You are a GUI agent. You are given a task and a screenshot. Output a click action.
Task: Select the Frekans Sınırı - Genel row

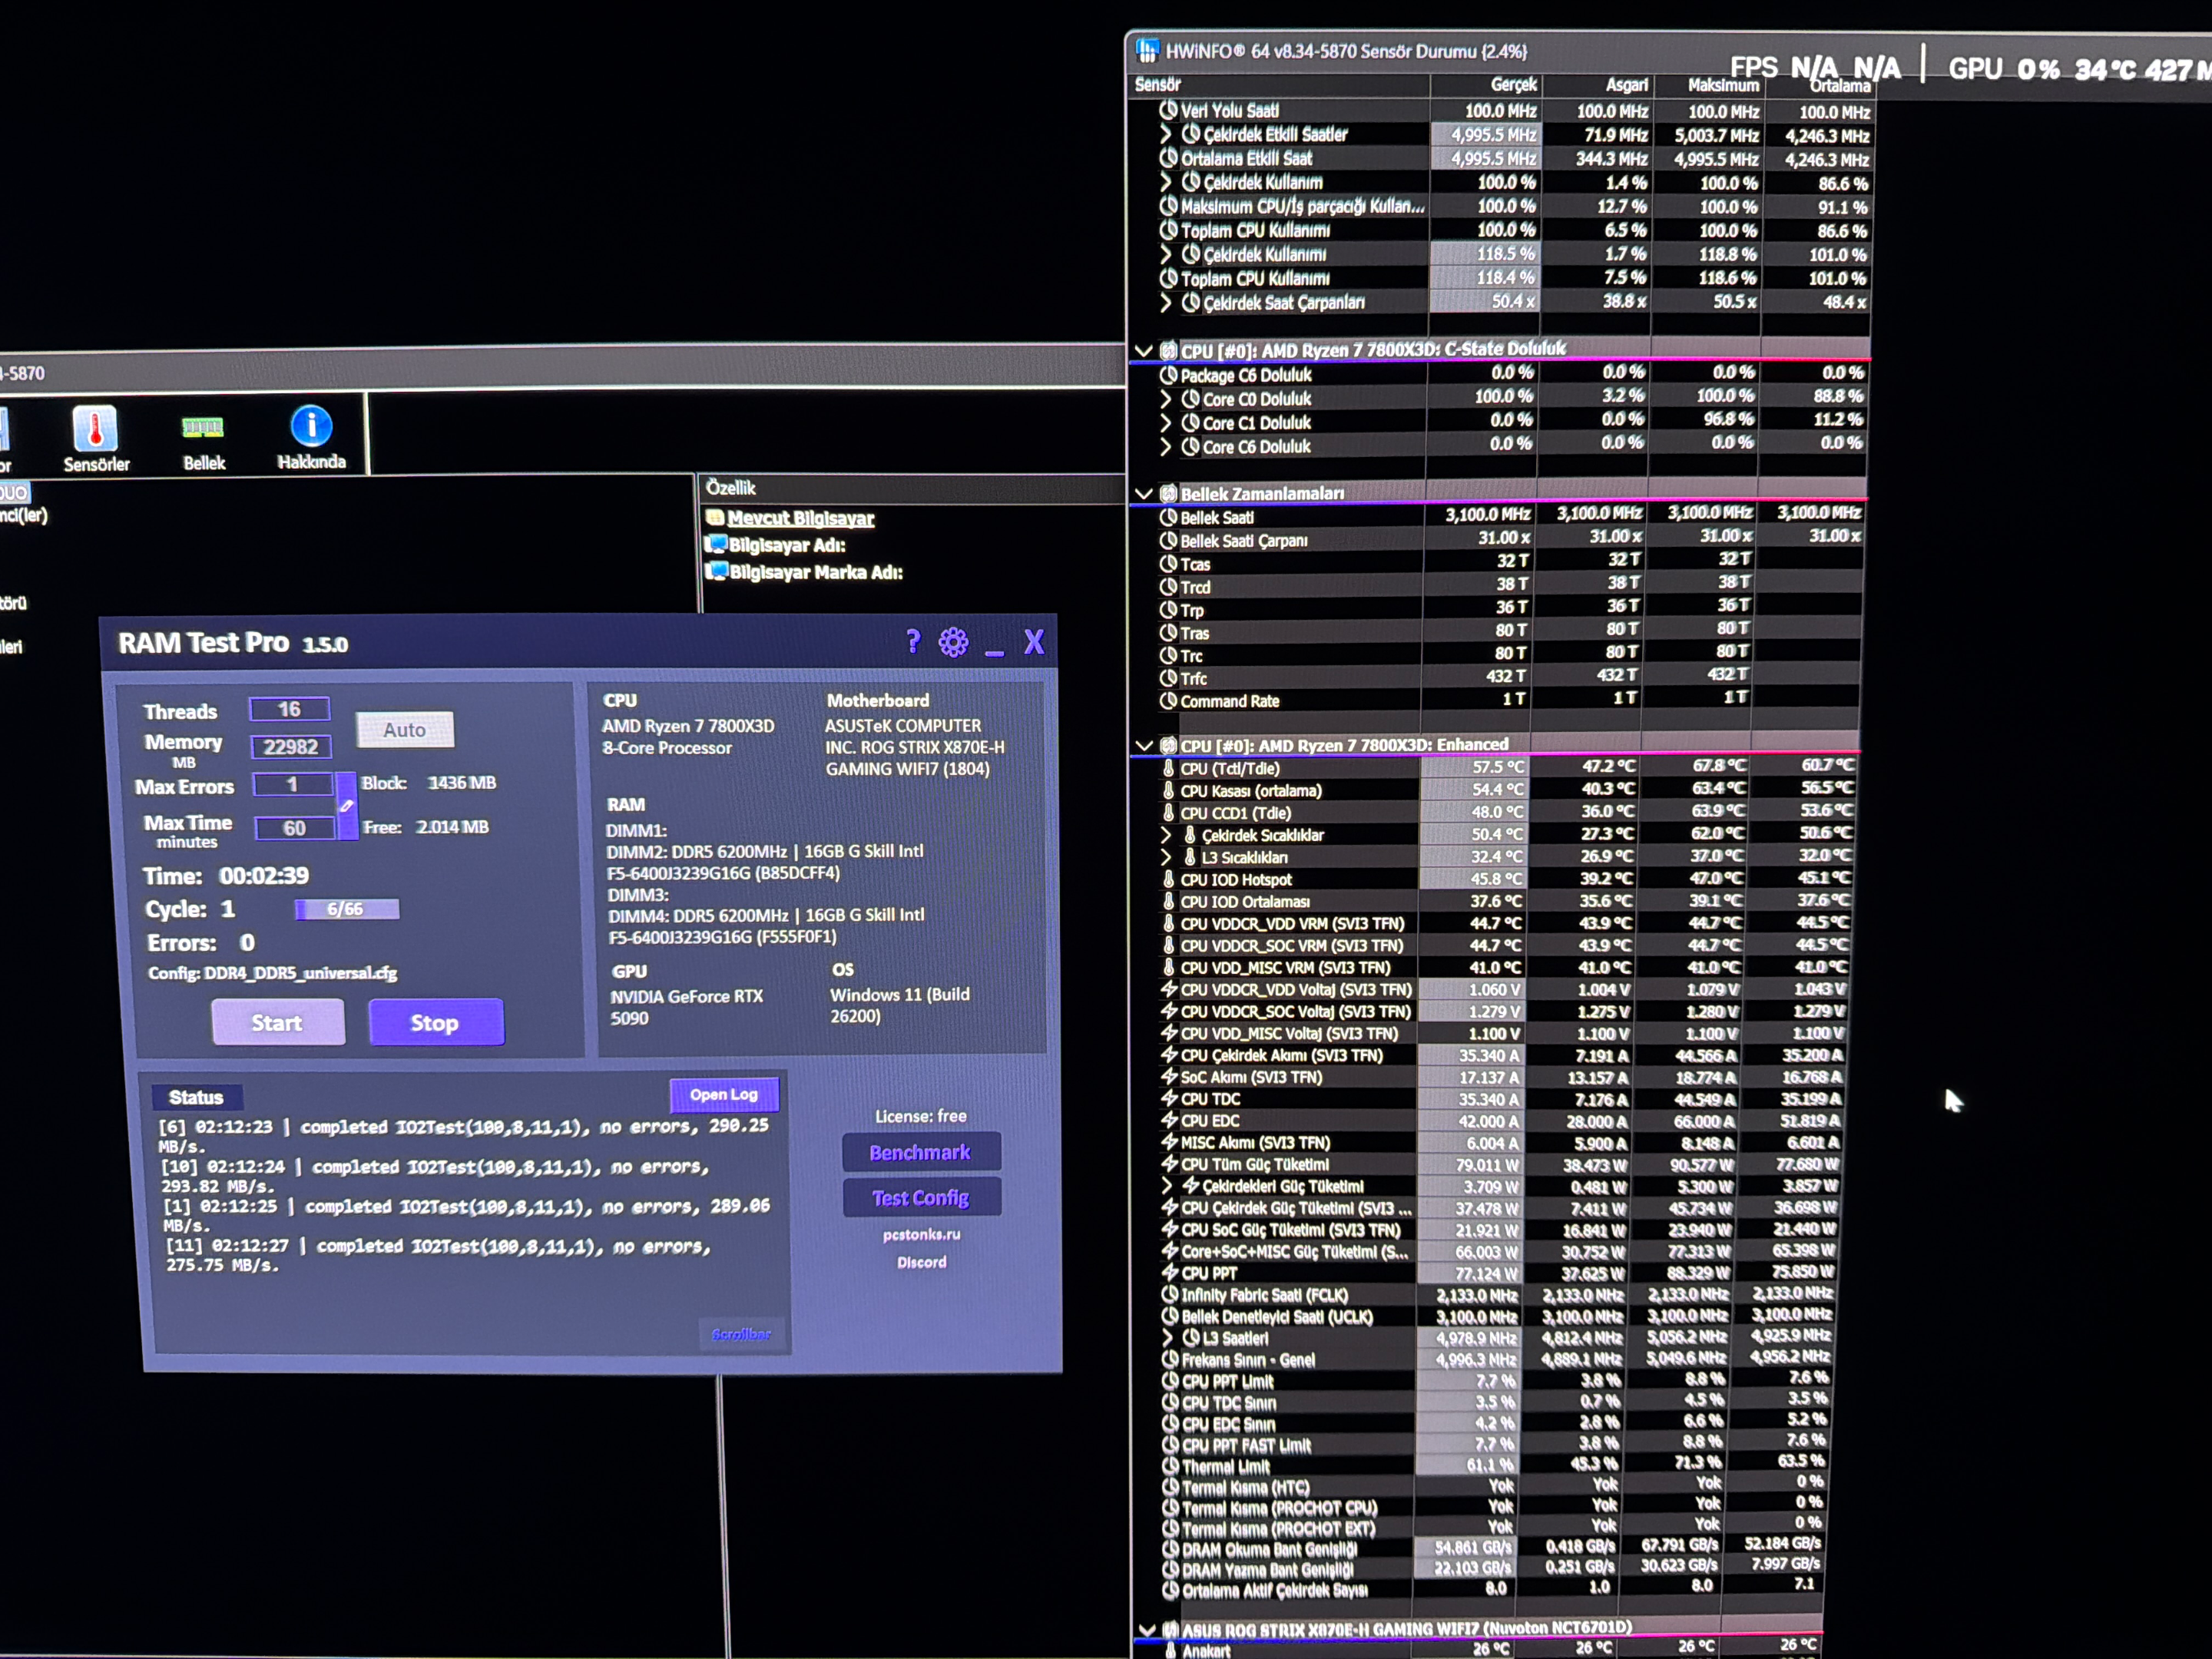click(x=1494, y=1360)
